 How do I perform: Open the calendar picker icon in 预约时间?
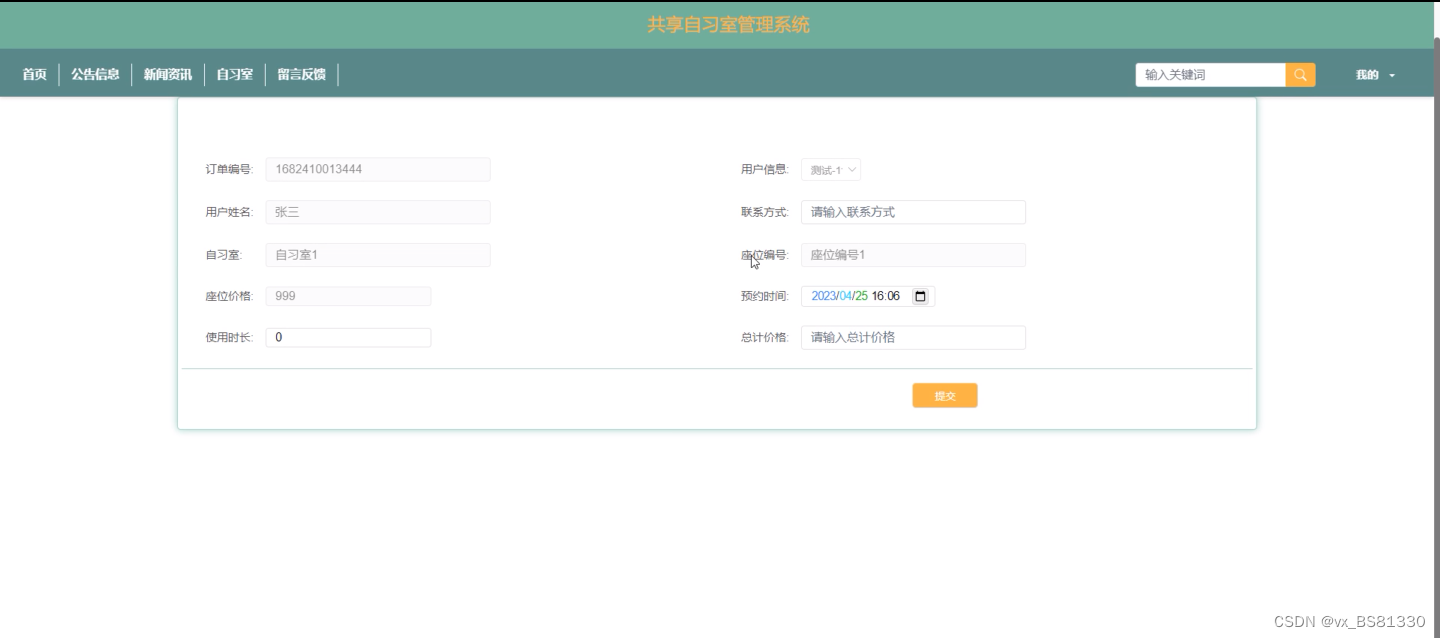pos(921,296)
